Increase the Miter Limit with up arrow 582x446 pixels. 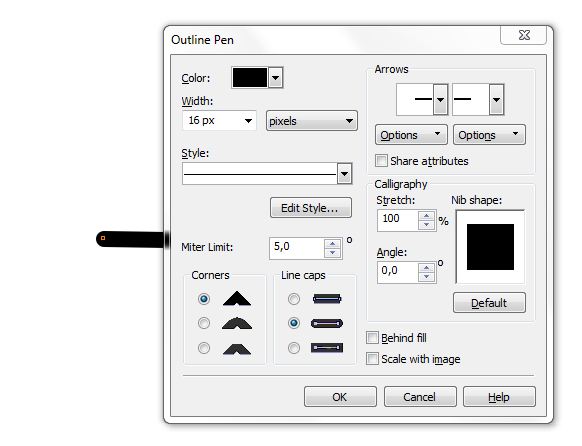click(x=333, y=243)
